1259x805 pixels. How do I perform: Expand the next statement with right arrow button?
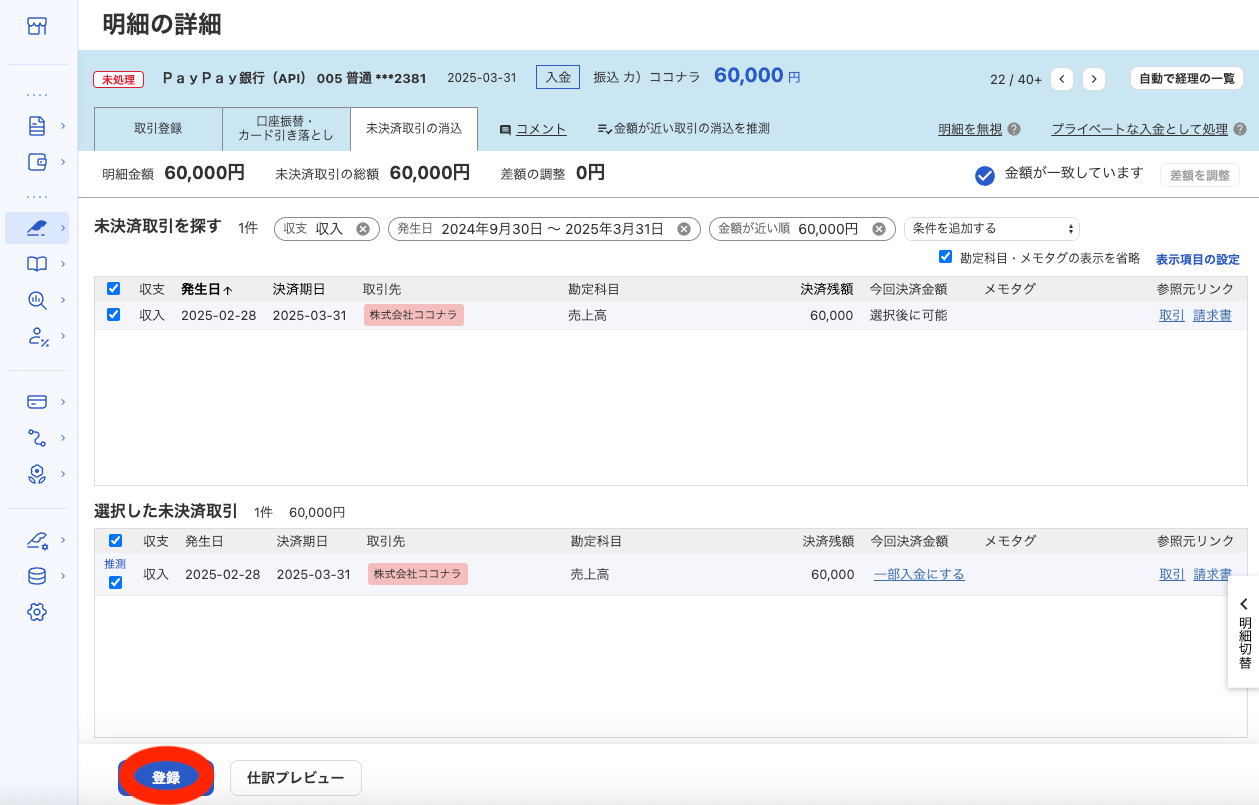pos(1096,77)
